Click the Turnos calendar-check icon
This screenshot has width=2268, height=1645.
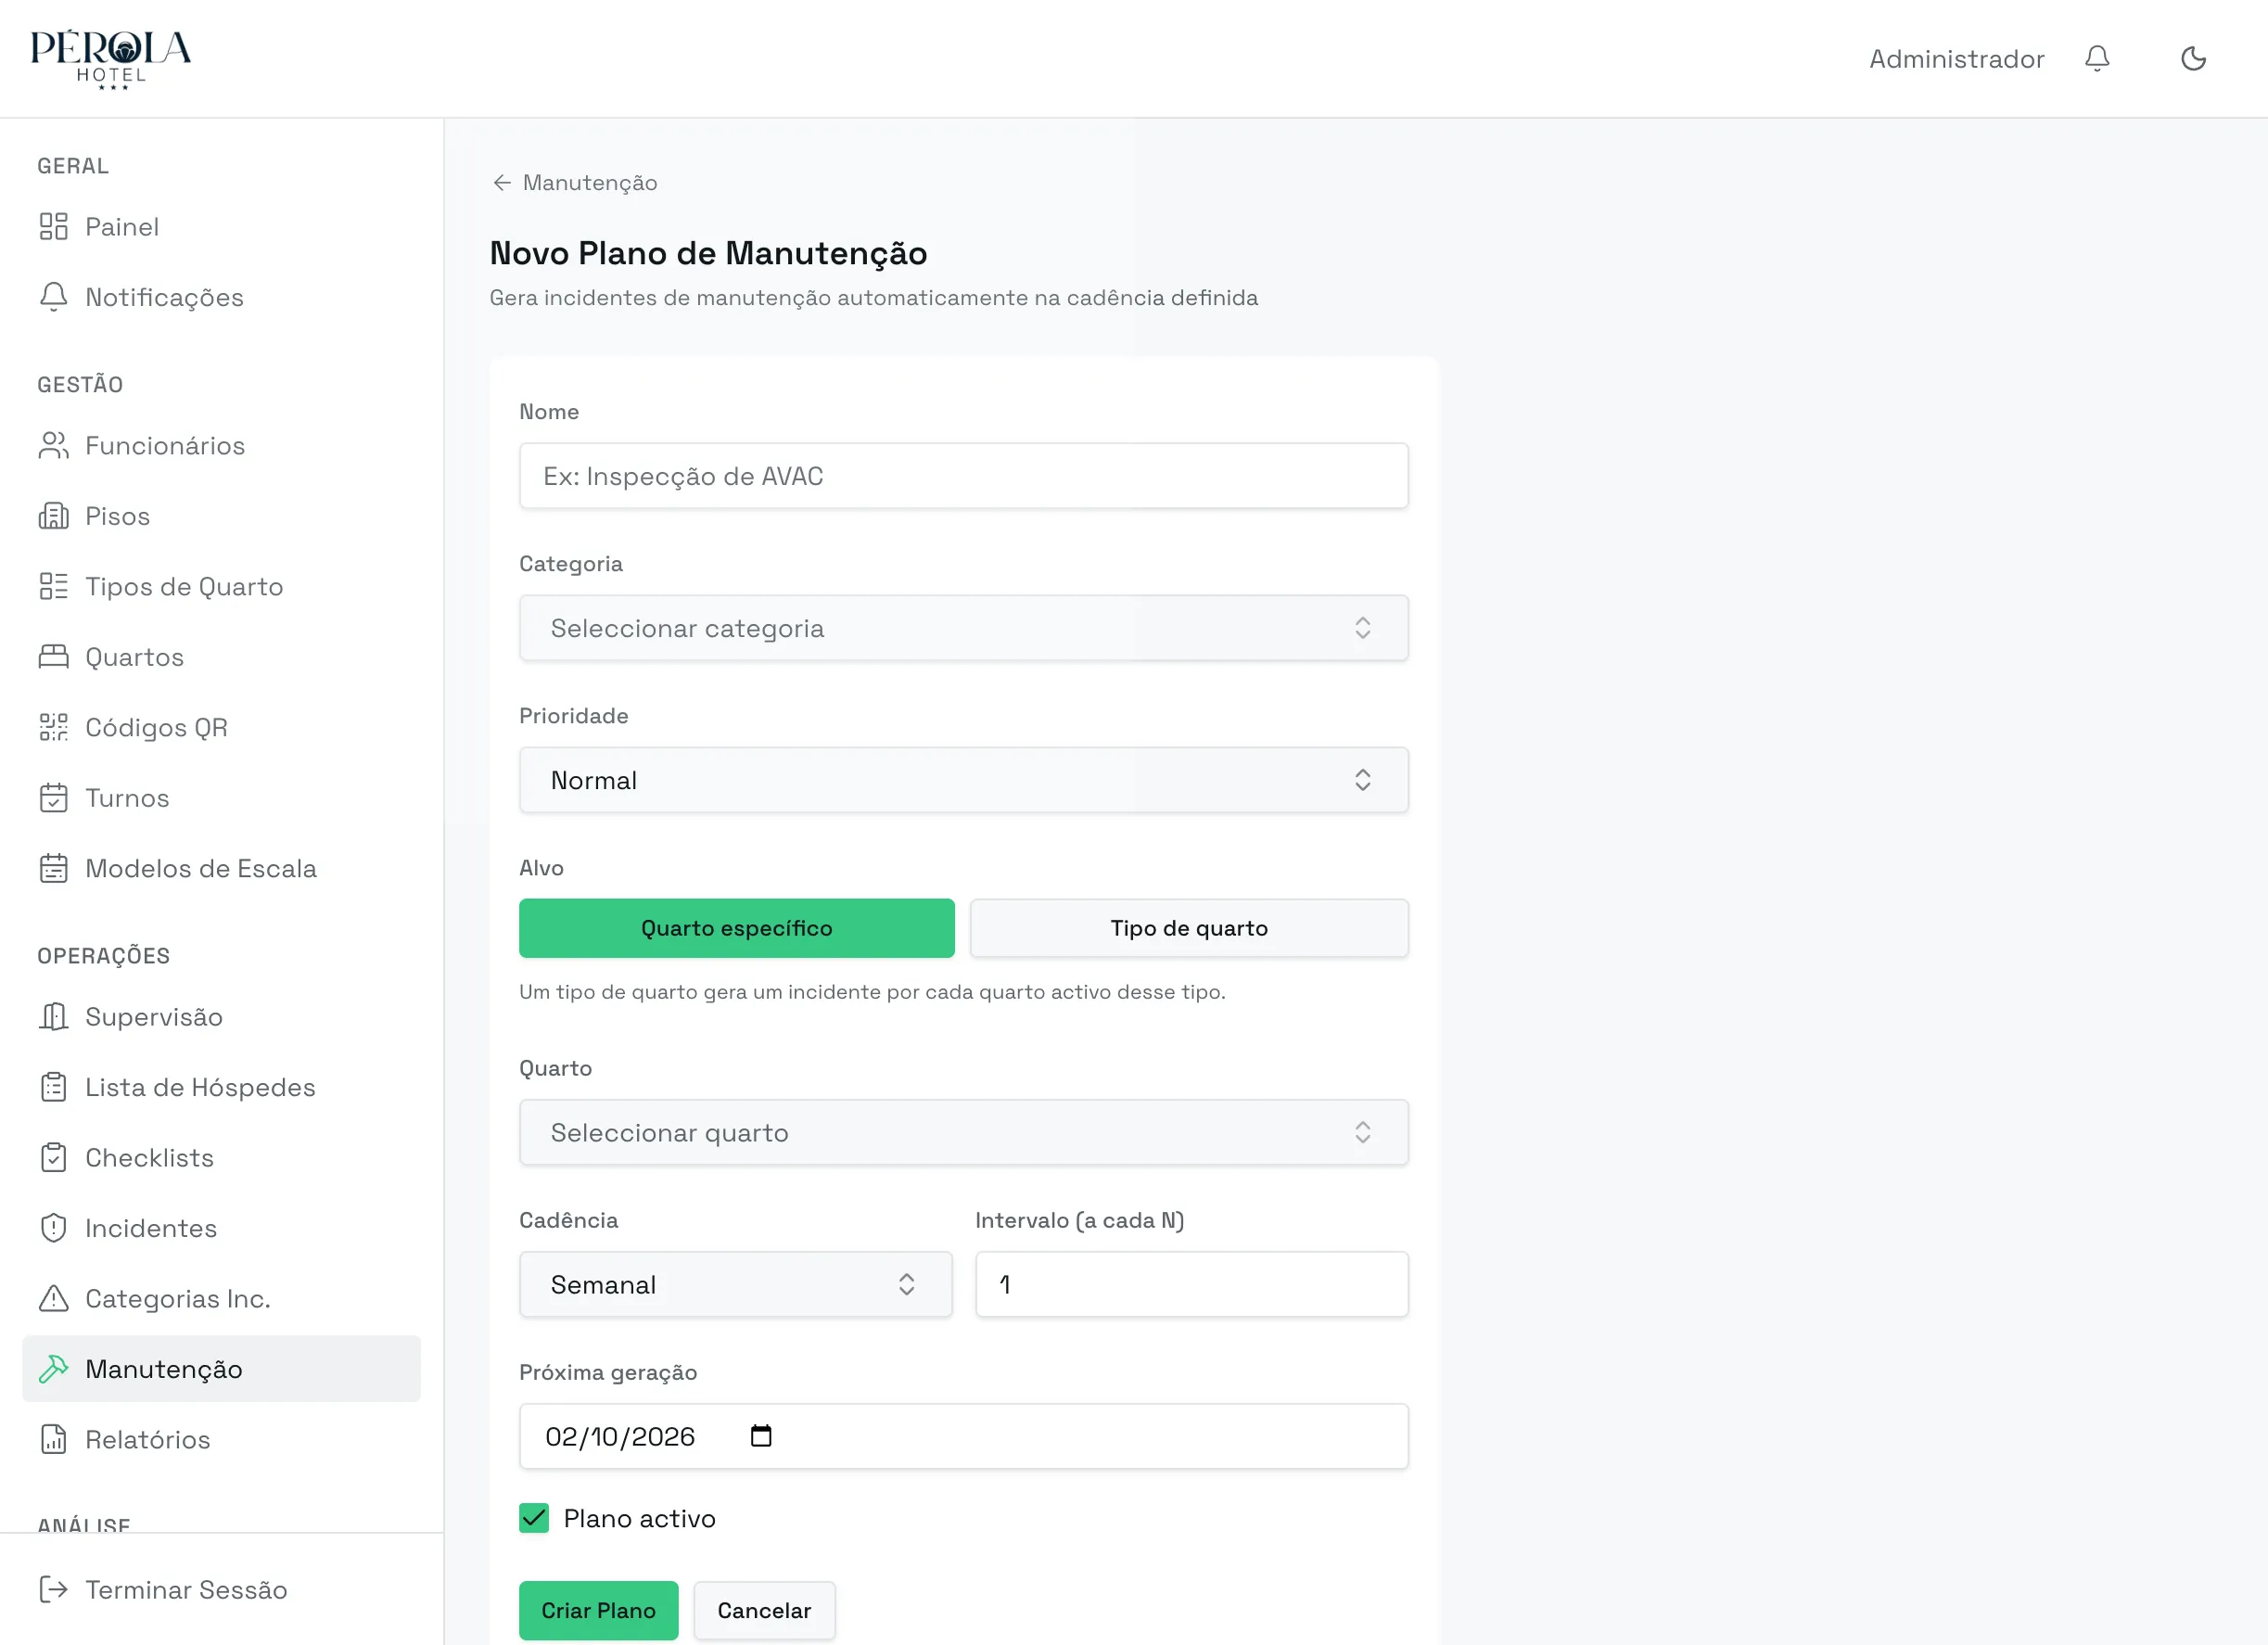click(x=54, y=797)
